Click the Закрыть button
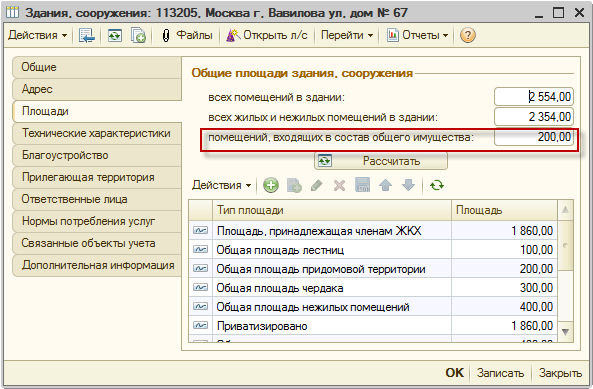The height and width of the screenshot is (389, 593). pos(560,373)
